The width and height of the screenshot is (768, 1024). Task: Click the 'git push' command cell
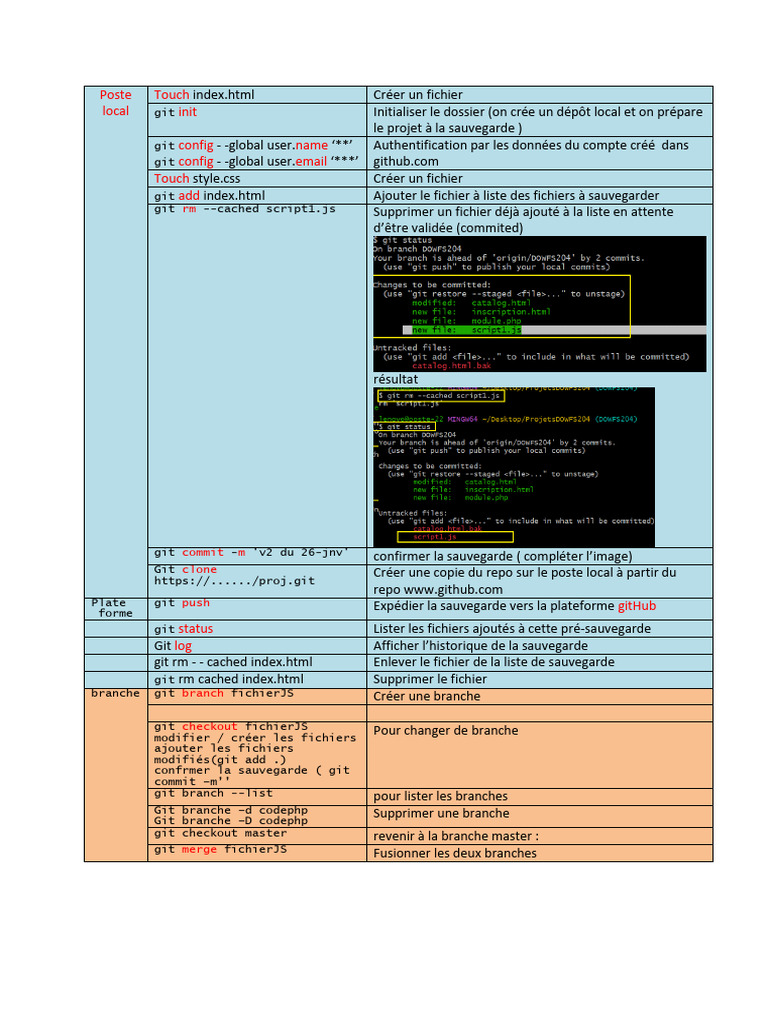pos(257,609)
